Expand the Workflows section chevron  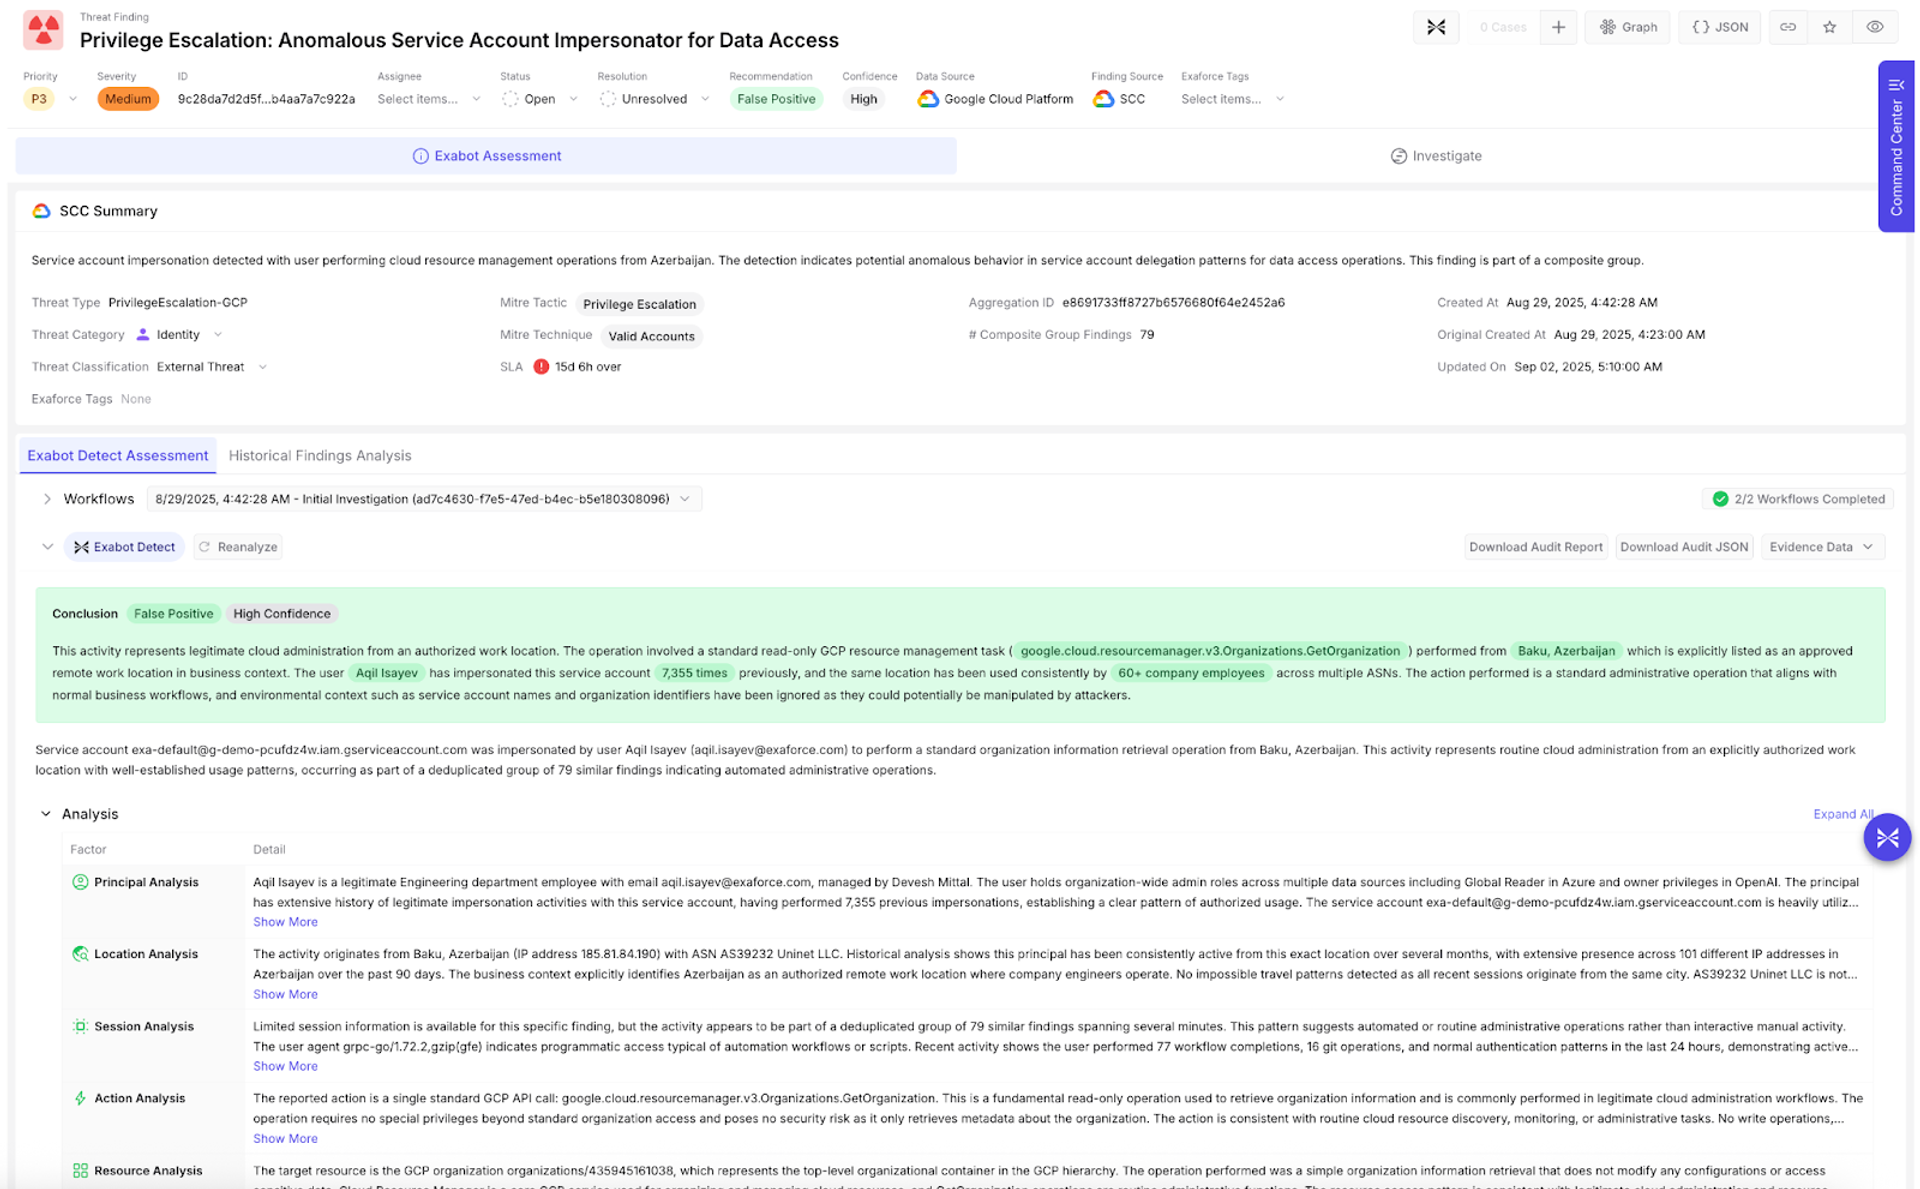[47, 499]
